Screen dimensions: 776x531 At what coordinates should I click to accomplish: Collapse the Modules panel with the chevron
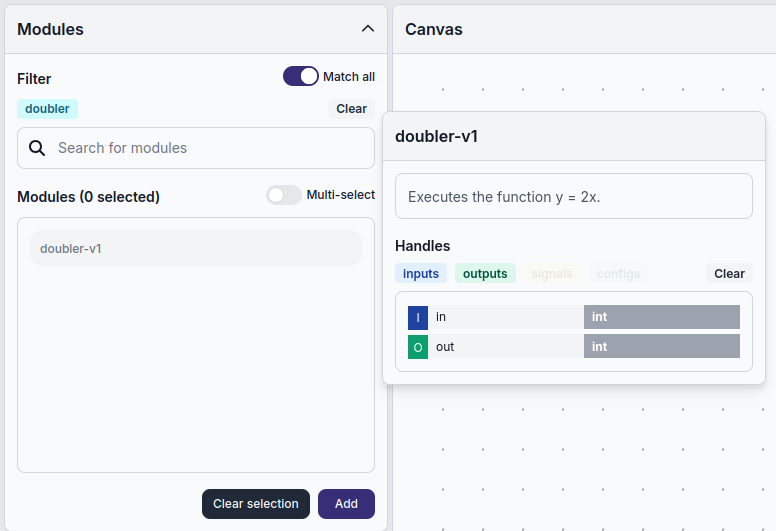click(368, 29)
